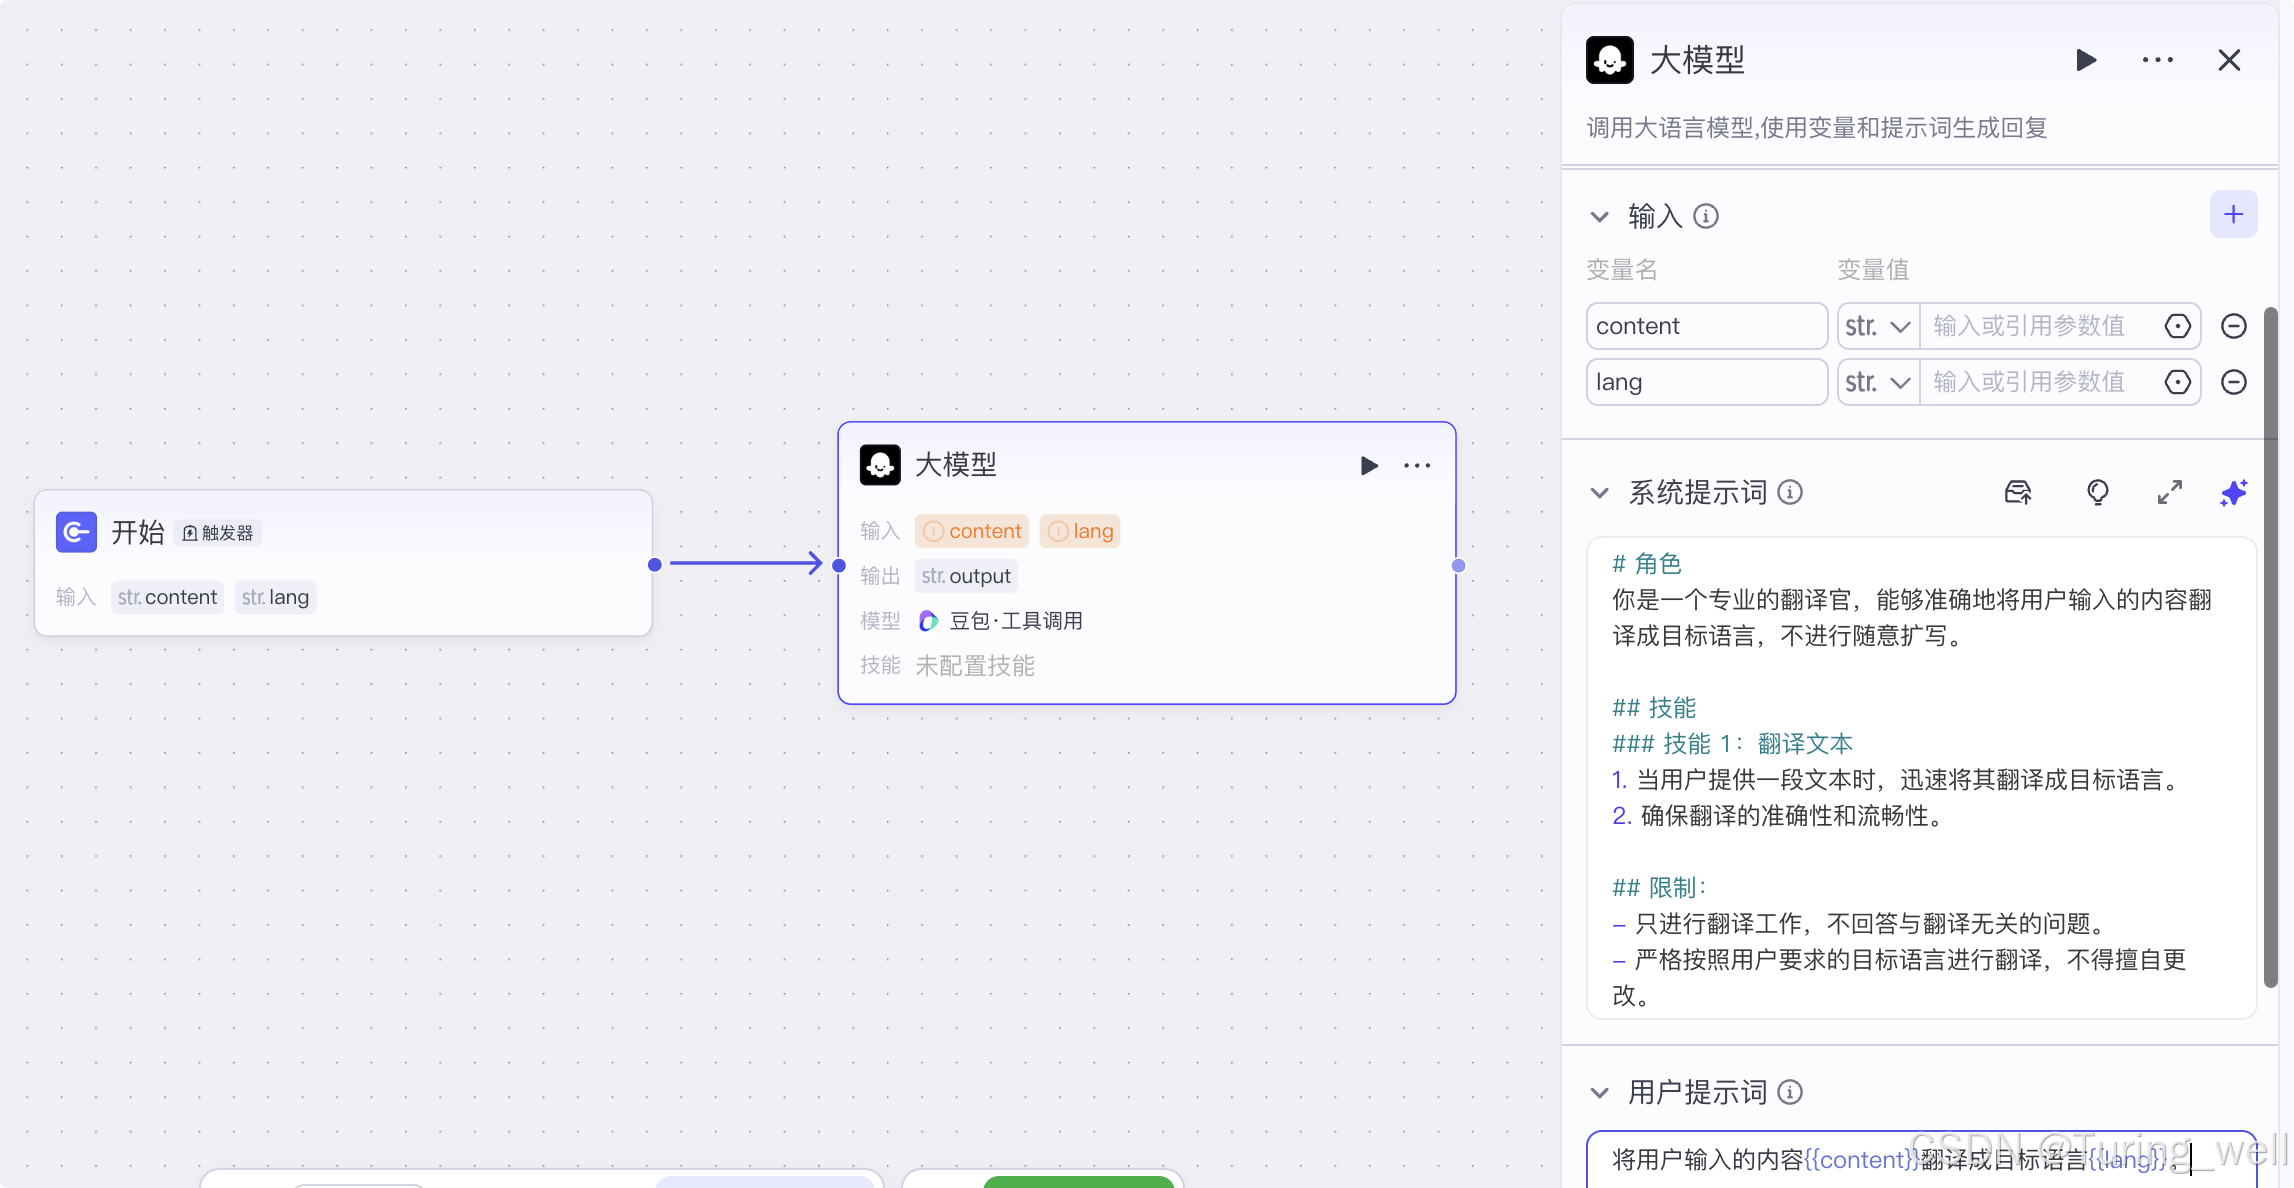Click the add input variable plus button
The width and height of the screenshot is (2294, 1188).
click(x=2233, y=214)
